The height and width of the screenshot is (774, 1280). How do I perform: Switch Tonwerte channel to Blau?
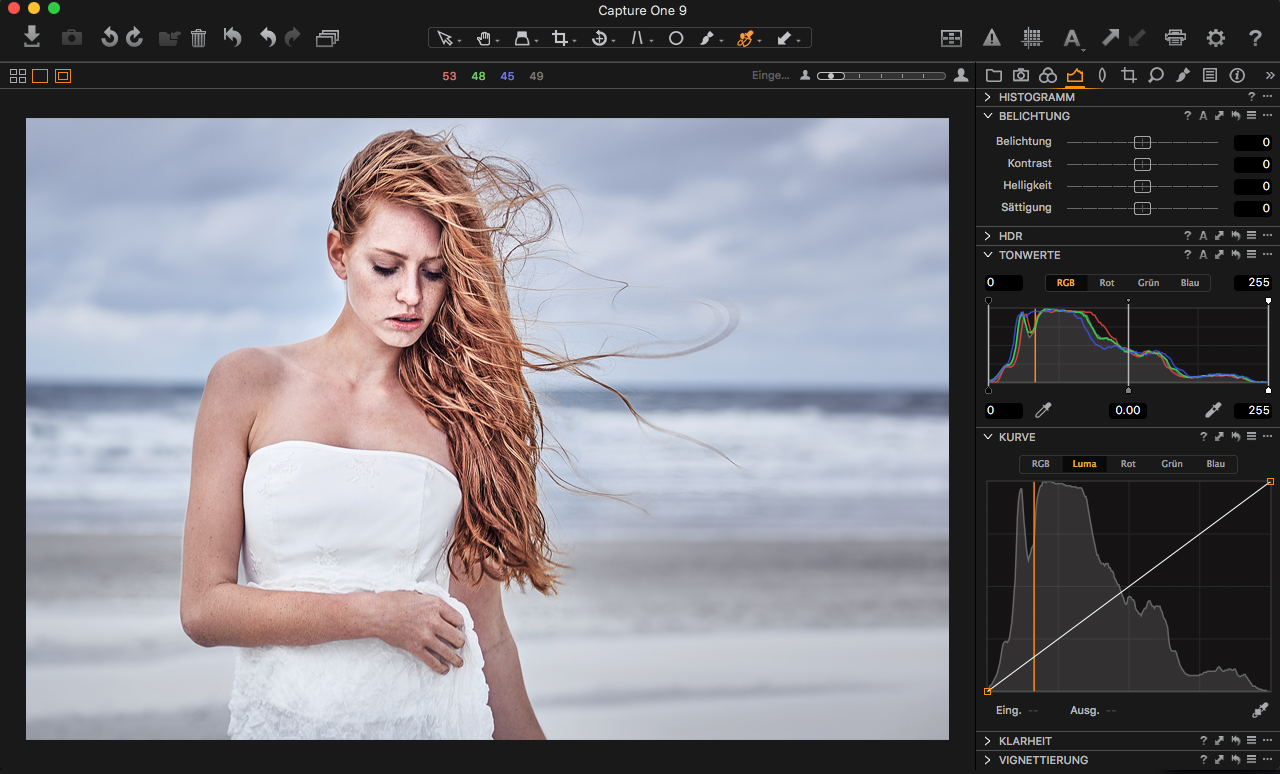click(x=1189, y=283)
